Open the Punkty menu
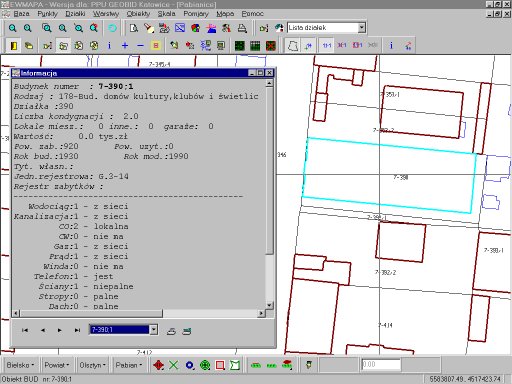This screenshot has height=384, width=512. 47,14
